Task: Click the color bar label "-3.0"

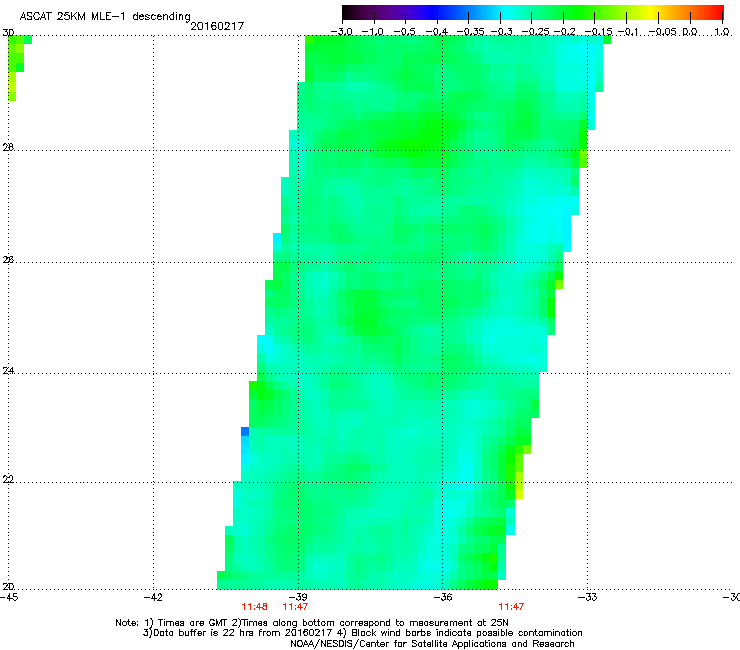Action: tap(341, 32)
